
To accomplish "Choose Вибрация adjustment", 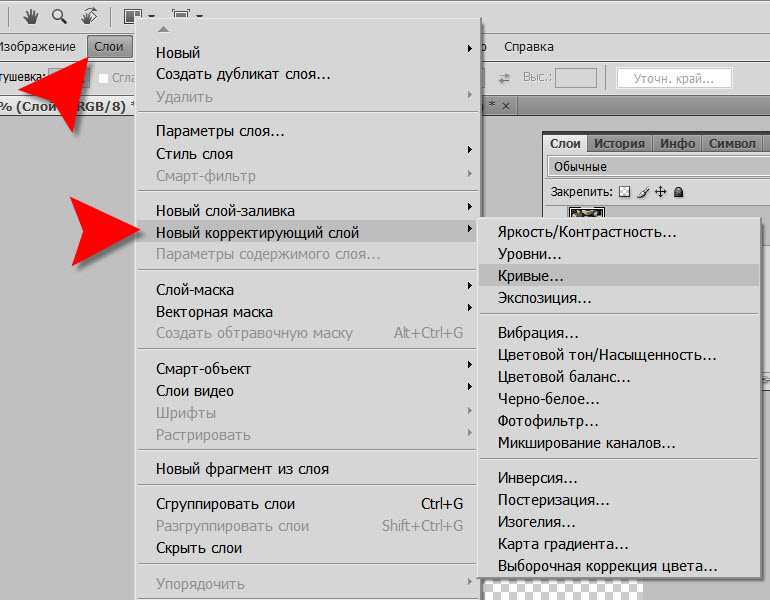I will [x=620, y=333].
